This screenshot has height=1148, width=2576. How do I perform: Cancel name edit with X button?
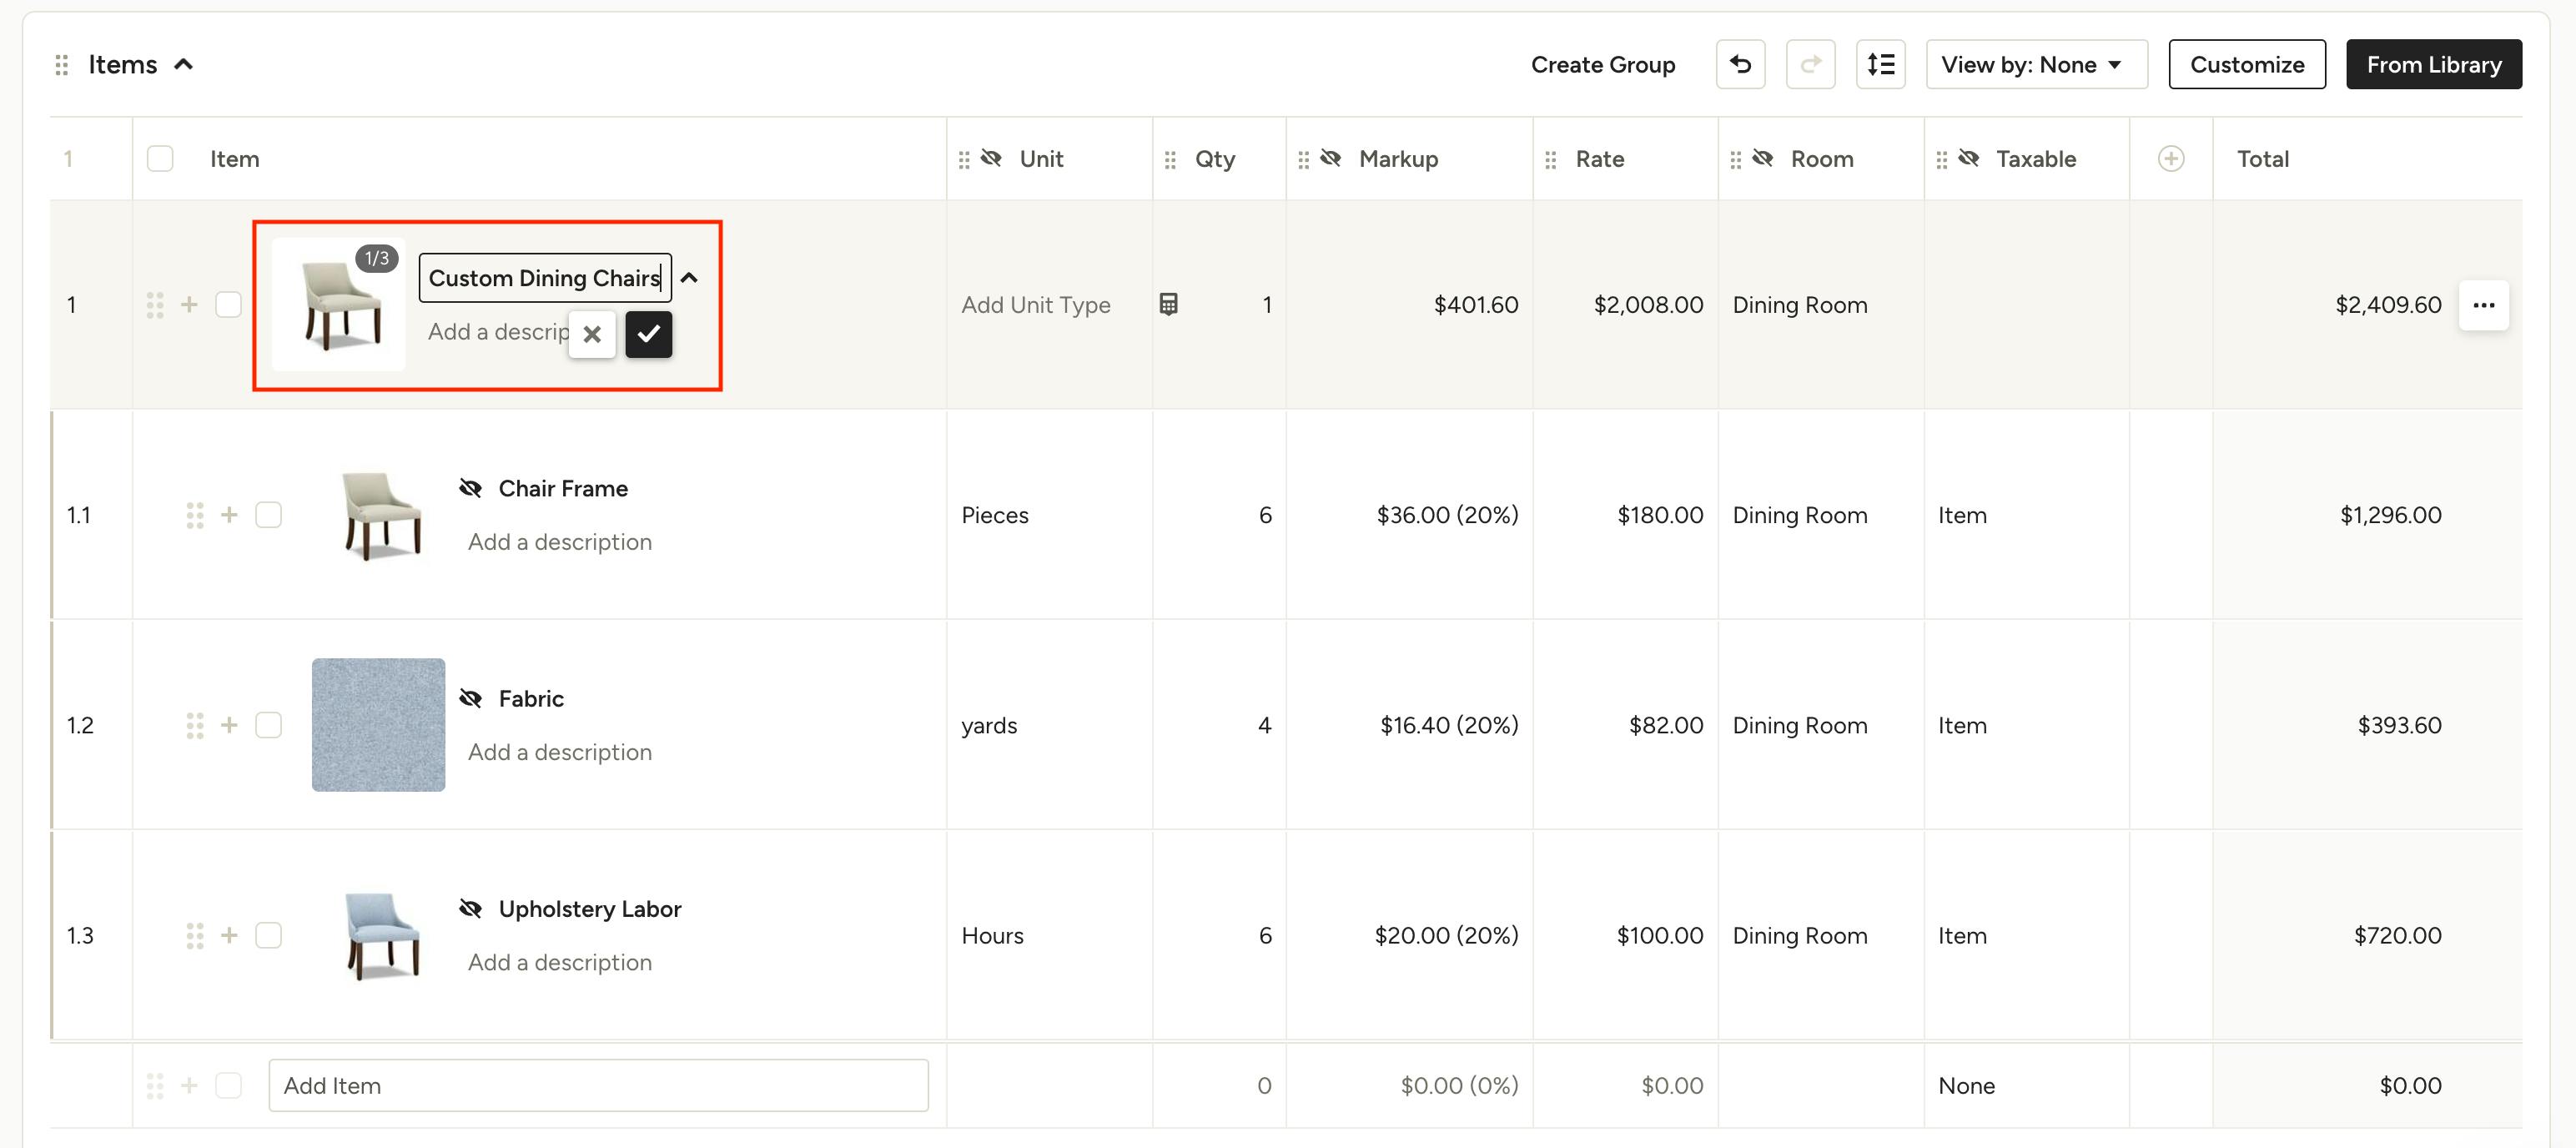(592, 334)
